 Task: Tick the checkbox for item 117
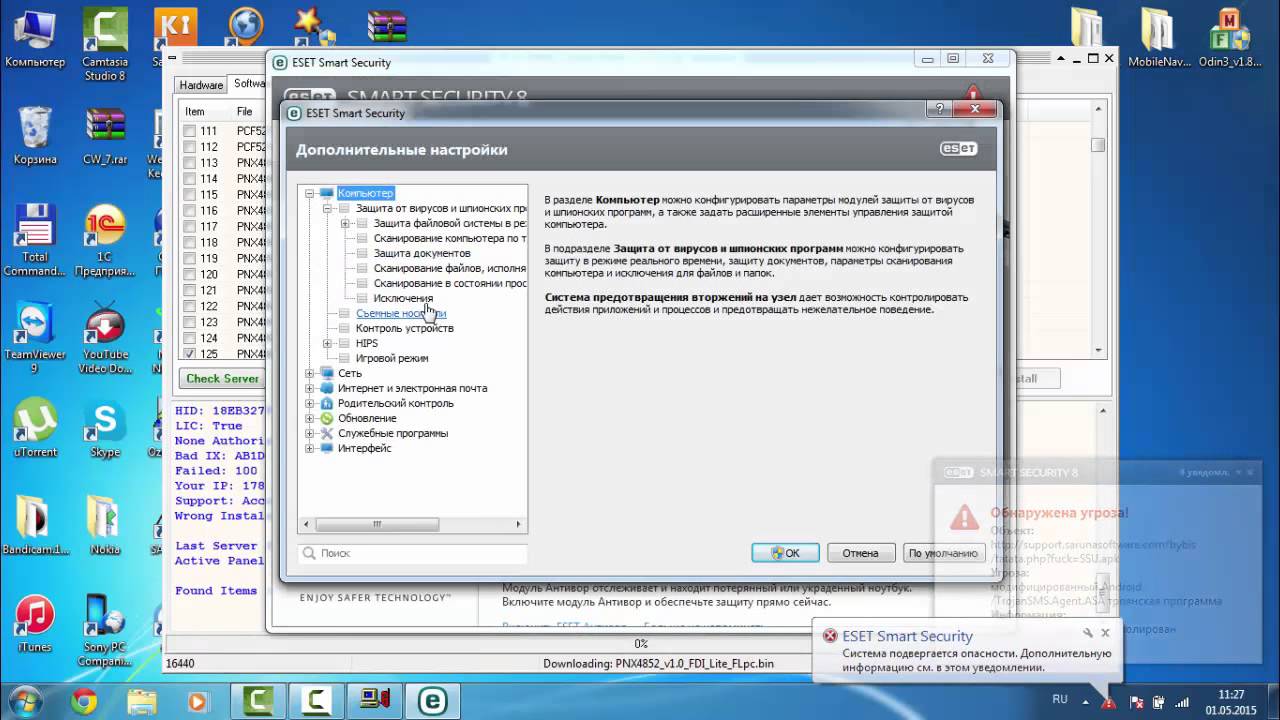click(190, 227)
